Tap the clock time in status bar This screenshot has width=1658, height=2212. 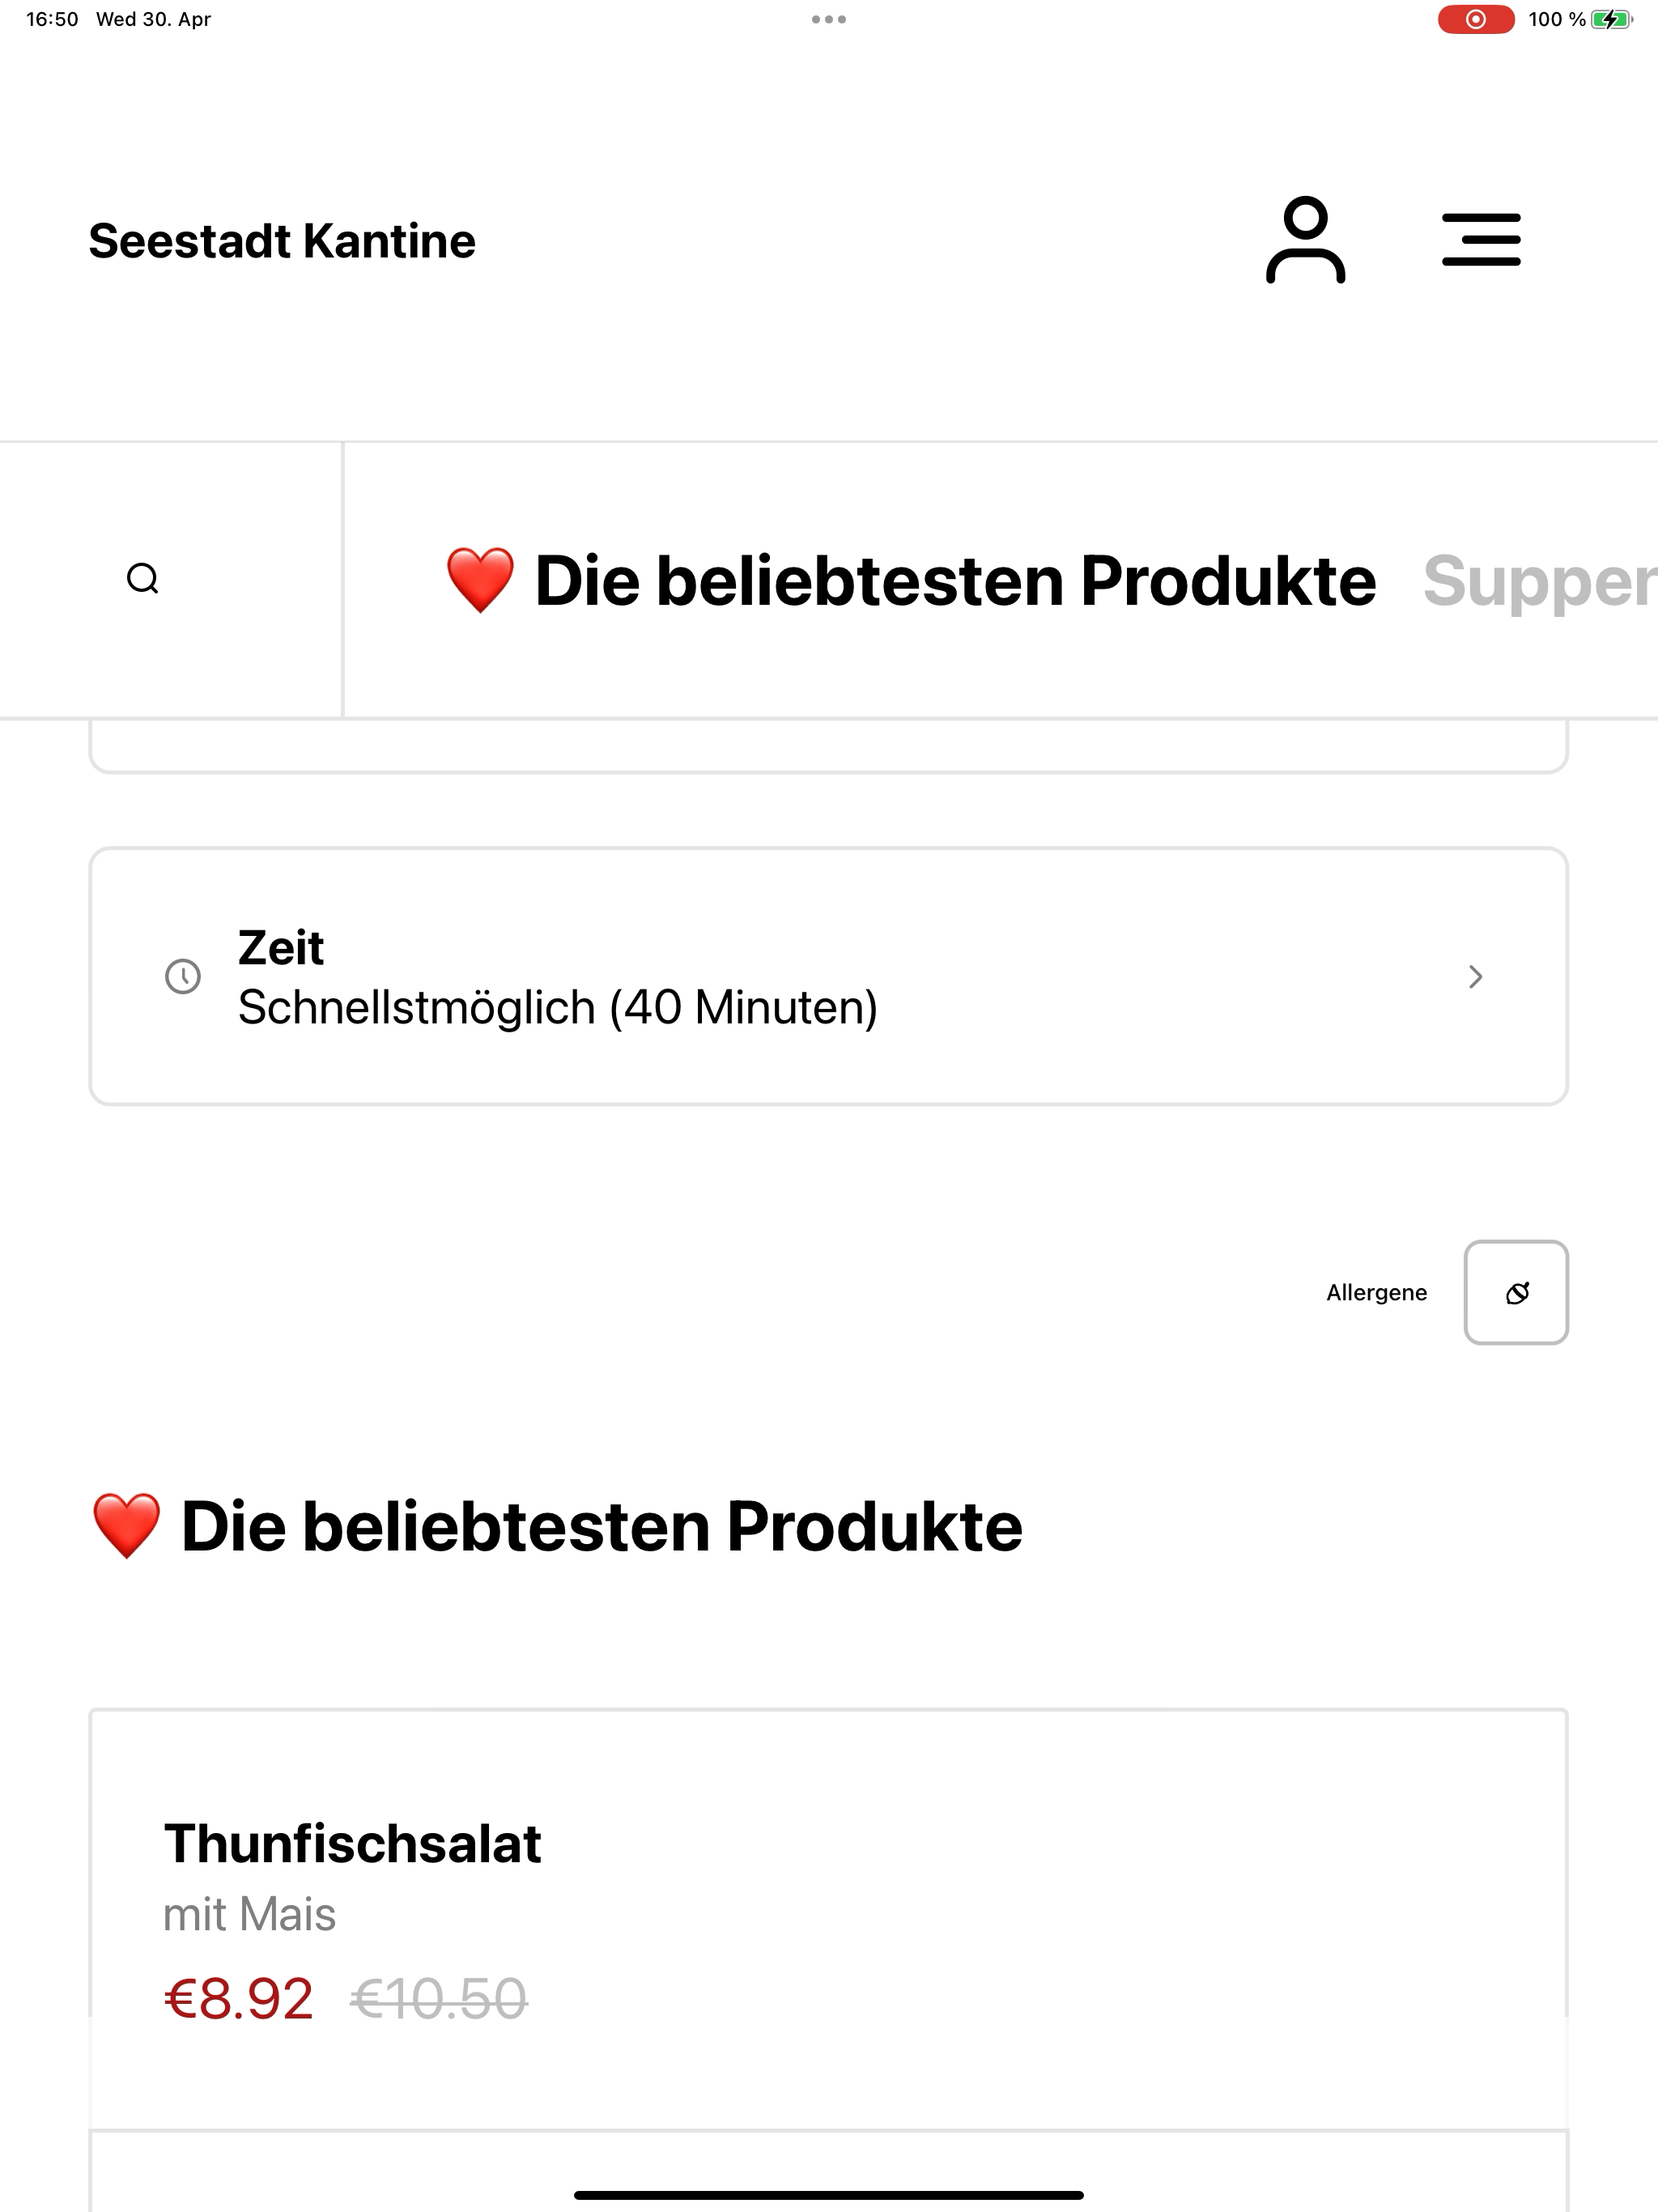pyautogui.click(x=52, y=19)
